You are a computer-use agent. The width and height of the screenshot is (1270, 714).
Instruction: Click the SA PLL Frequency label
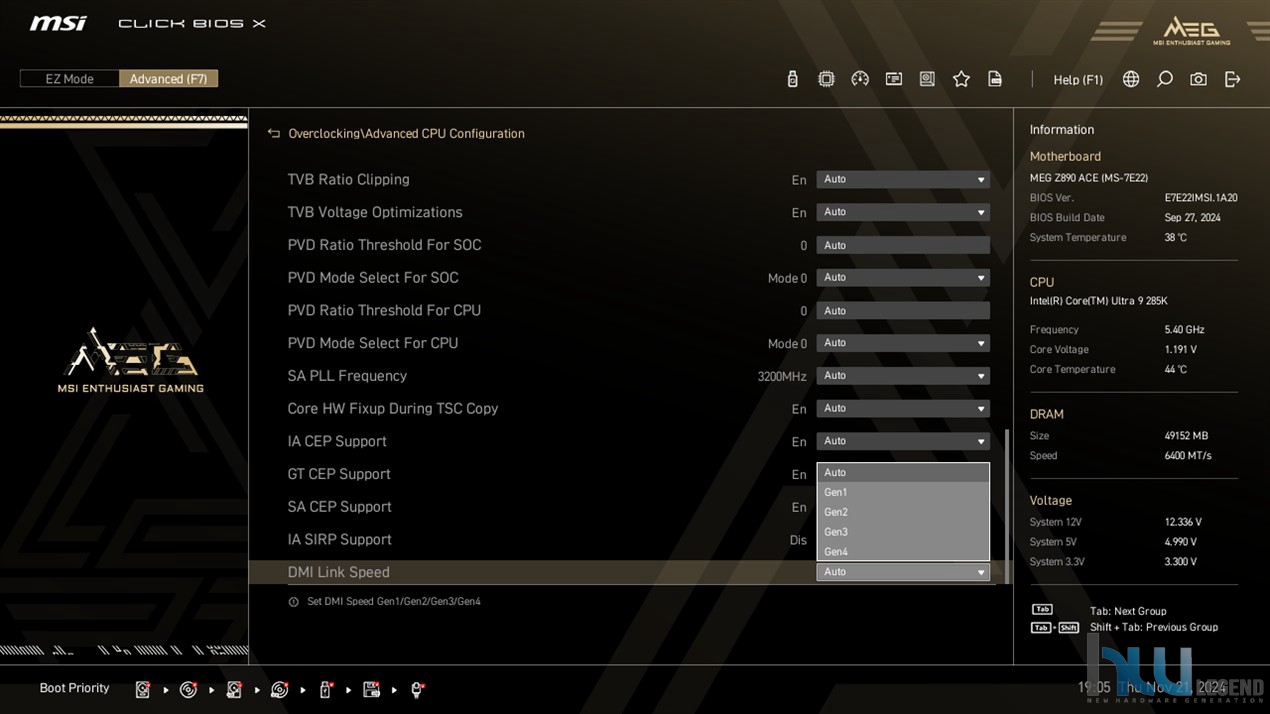click(347, 376)
